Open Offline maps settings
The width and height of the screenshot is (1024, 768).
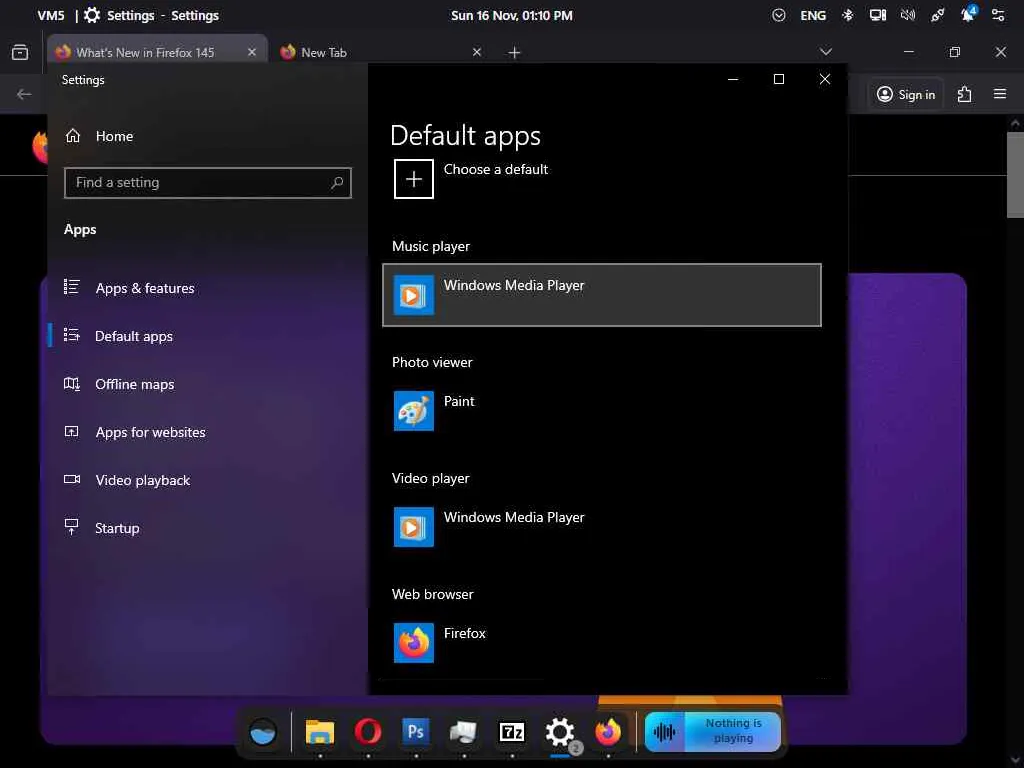[x=135, y=384]
